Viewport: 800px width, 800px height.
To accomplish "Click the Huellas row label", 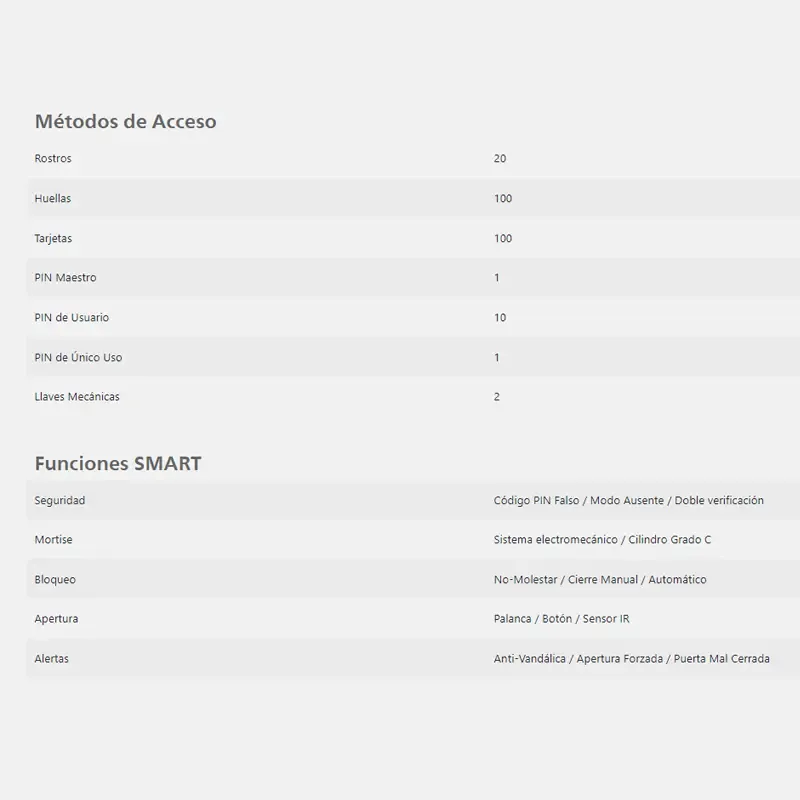I will tap(53, 198).
